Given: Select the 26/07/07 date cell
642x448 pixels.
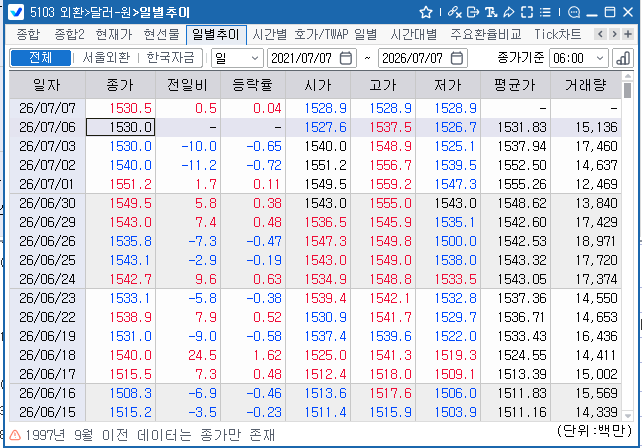Looking at the screenshot, I should coord(47,108).
